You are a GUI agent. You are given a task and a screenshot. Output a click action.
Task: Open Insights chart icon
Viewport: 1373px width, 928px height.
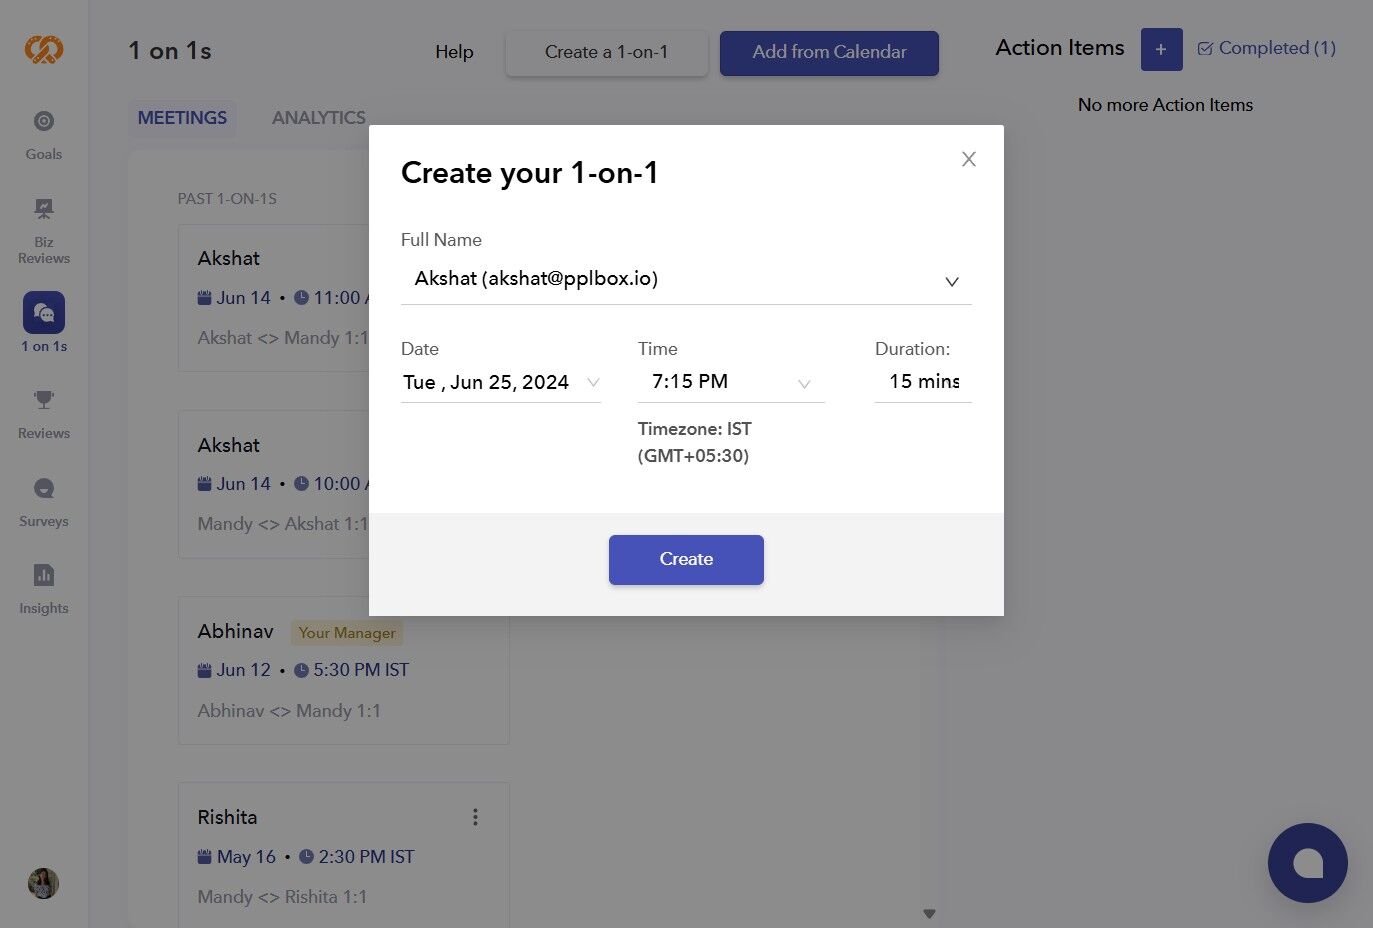click(x=44, y=575)
